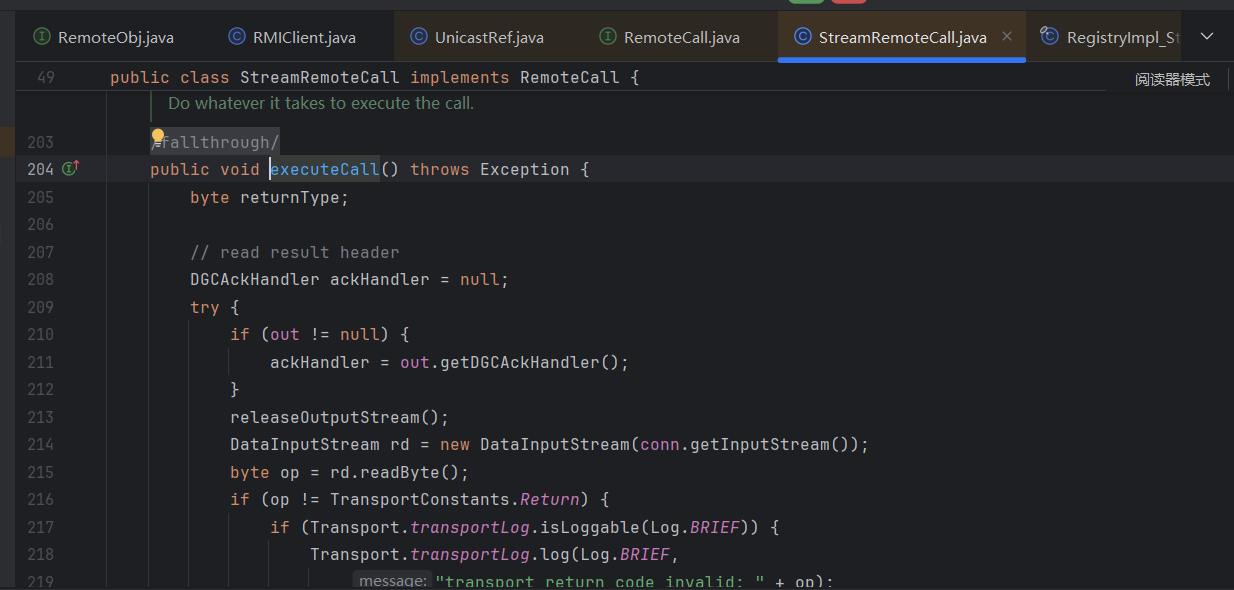This screenshot has width=1234, height=590.
Task: Click the RemoteCall interface name on line 49
Action: (569, 78)
